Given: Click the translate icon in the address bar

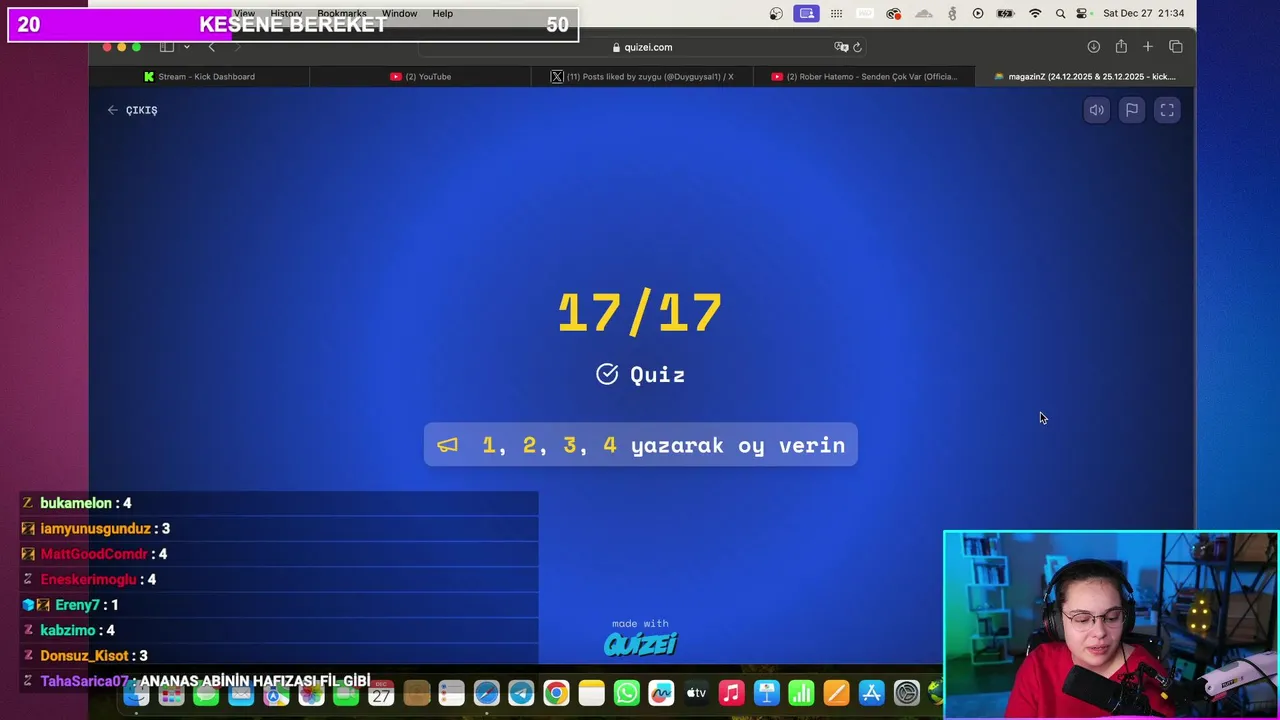Looking at the screenshot, I should [x=841, y=47].
